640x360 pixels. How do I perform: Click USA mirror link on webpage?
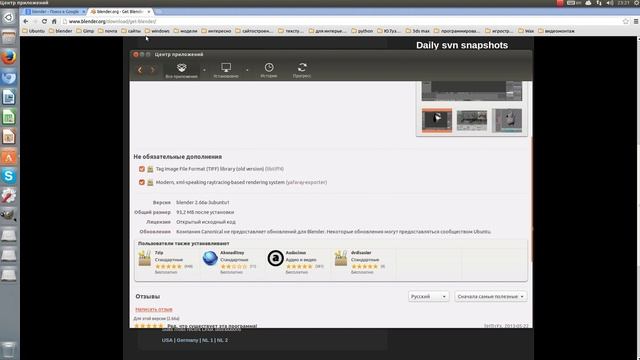167,340
